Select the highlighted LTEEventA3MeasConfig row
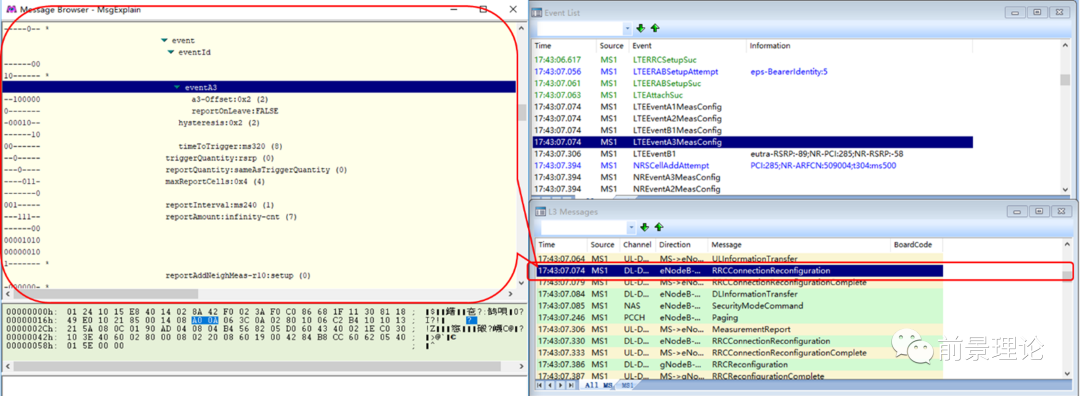The width and height of the screenshot is (1080, 396). tap(753, 142)
